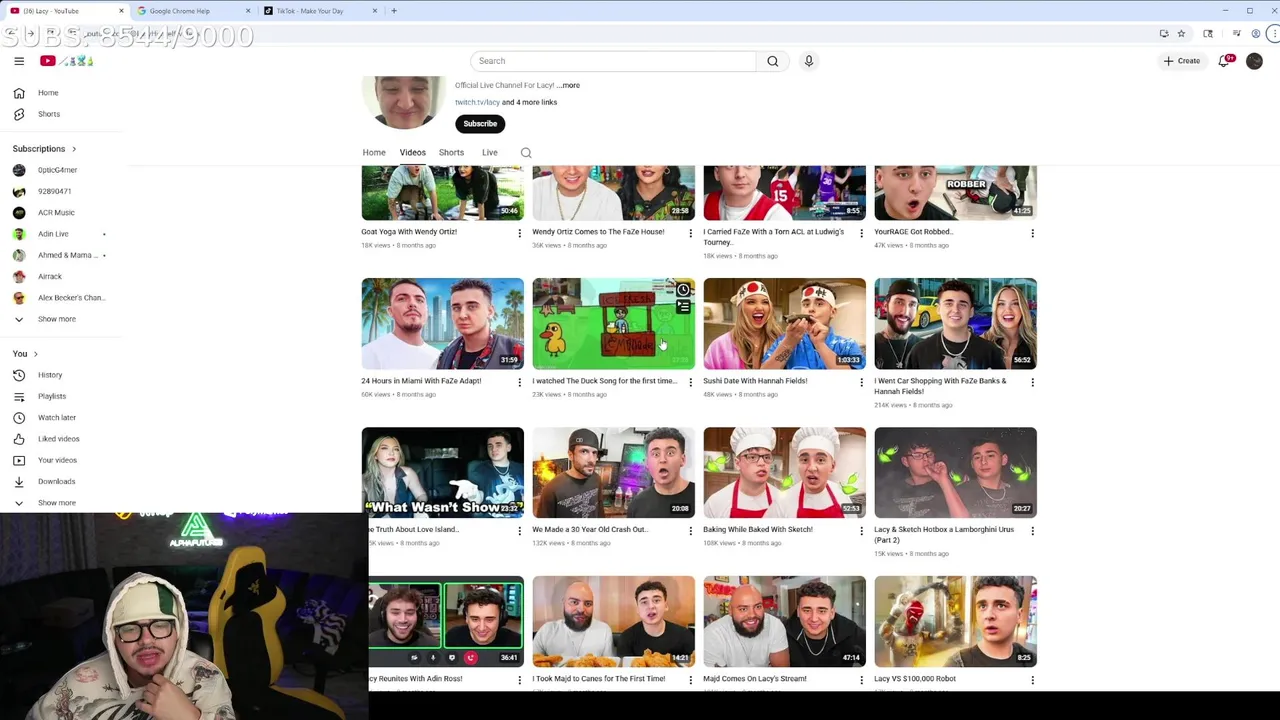
Task: Open the YouTube account avatar menu
Action: [1254, 61]
